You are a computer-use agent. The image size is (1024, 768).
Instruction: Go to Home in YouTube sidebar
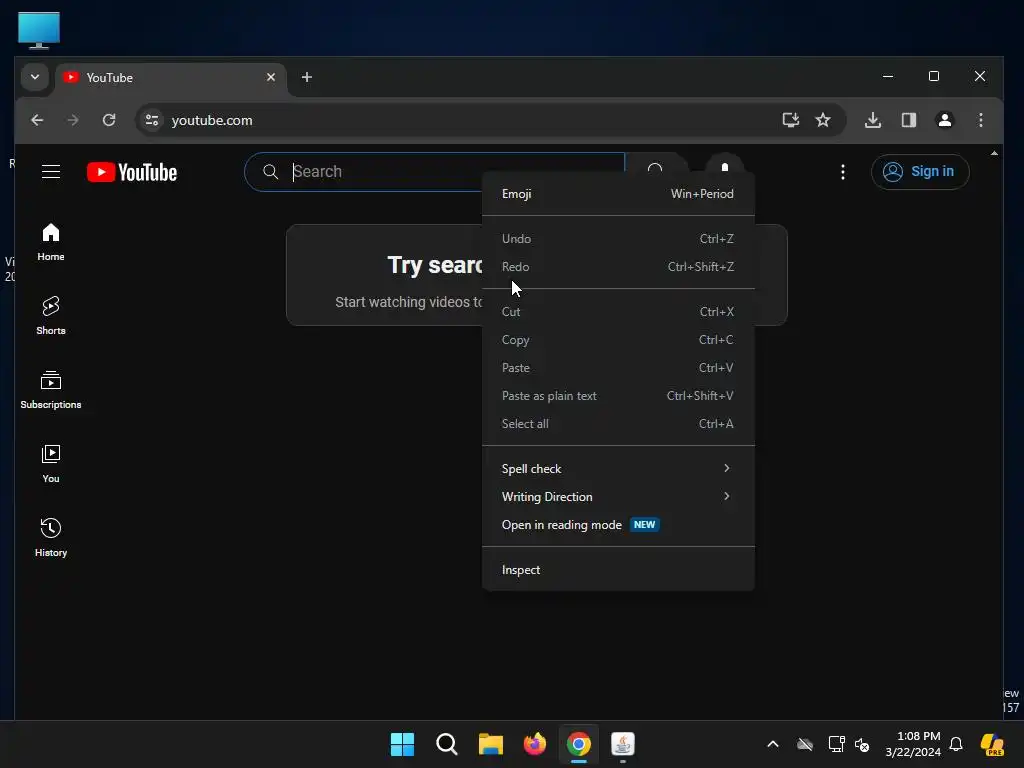pos(51,242)
